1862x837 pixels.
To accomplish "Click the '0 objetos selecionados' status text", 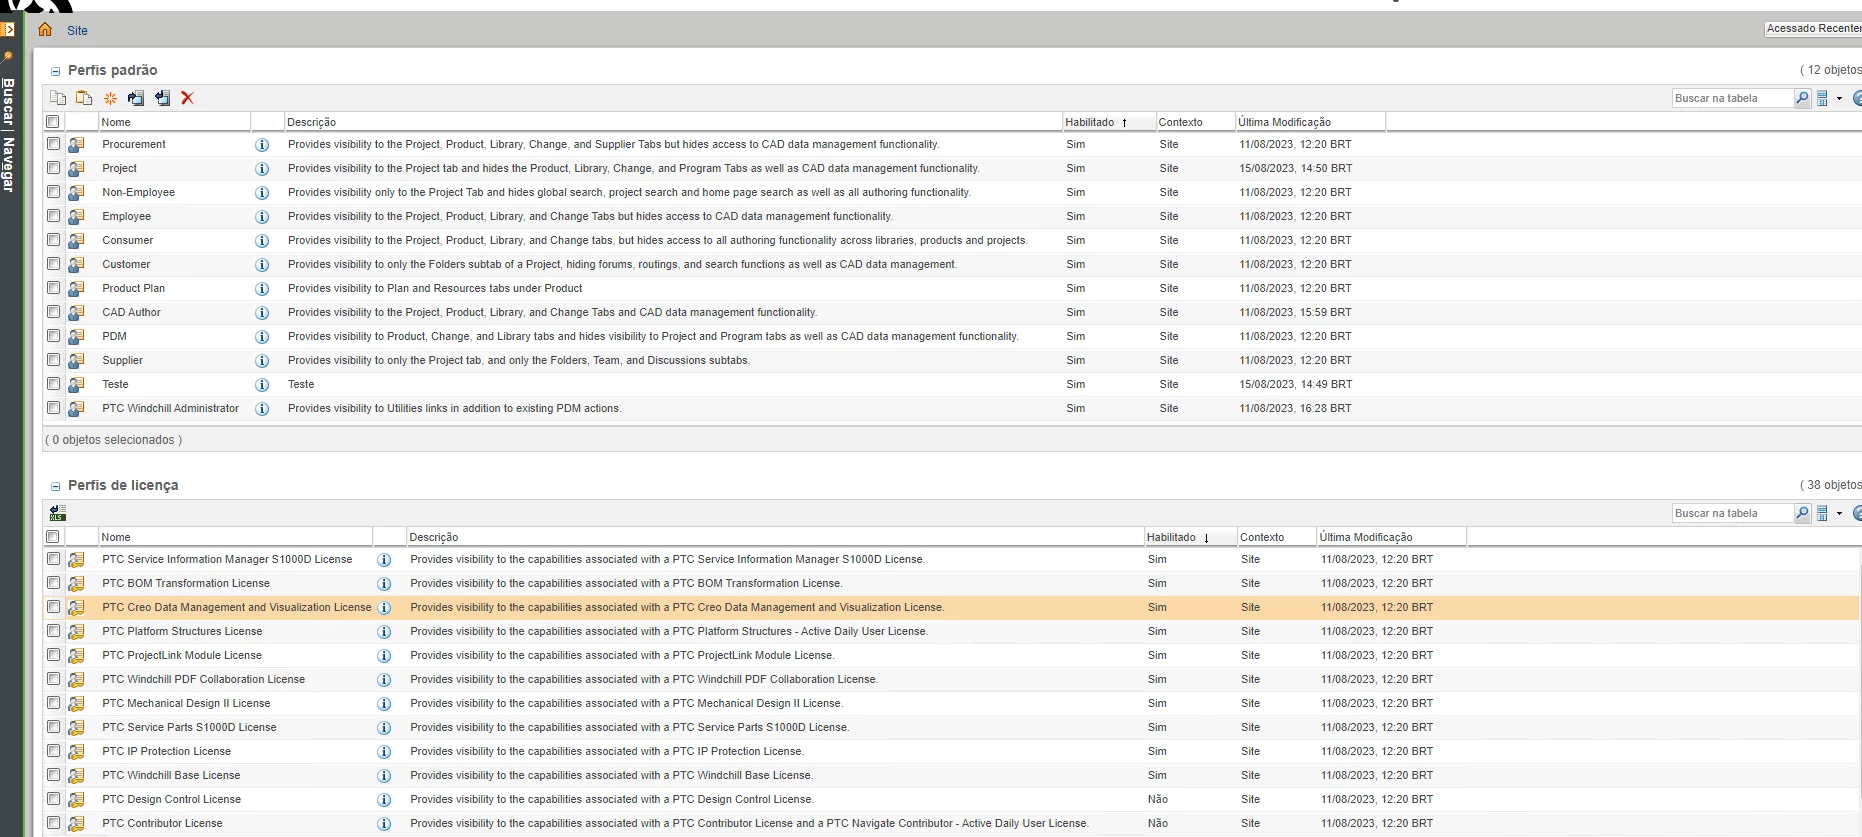I will pos(114,440).
